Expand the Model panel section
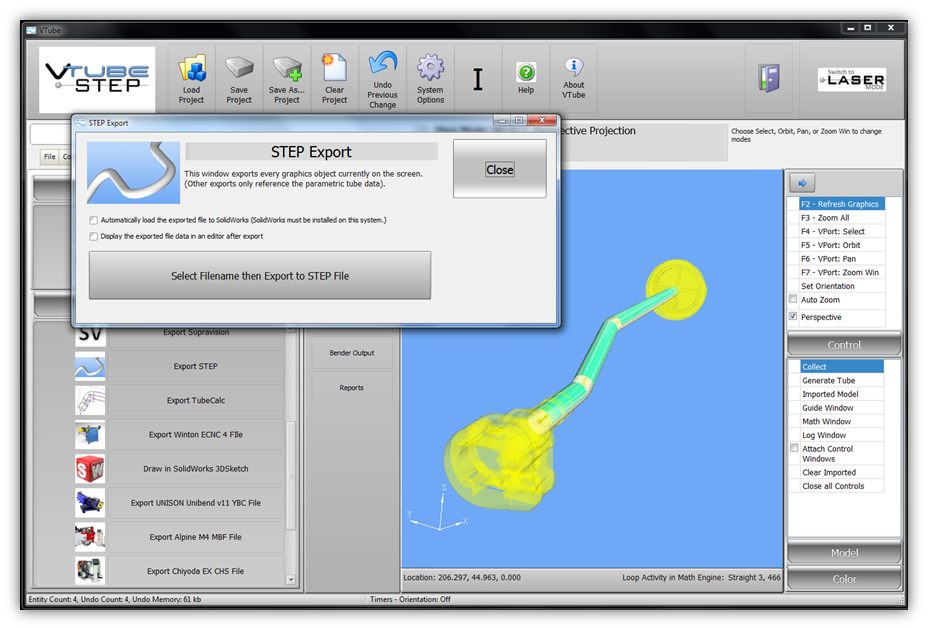 (x=844, y=553)
